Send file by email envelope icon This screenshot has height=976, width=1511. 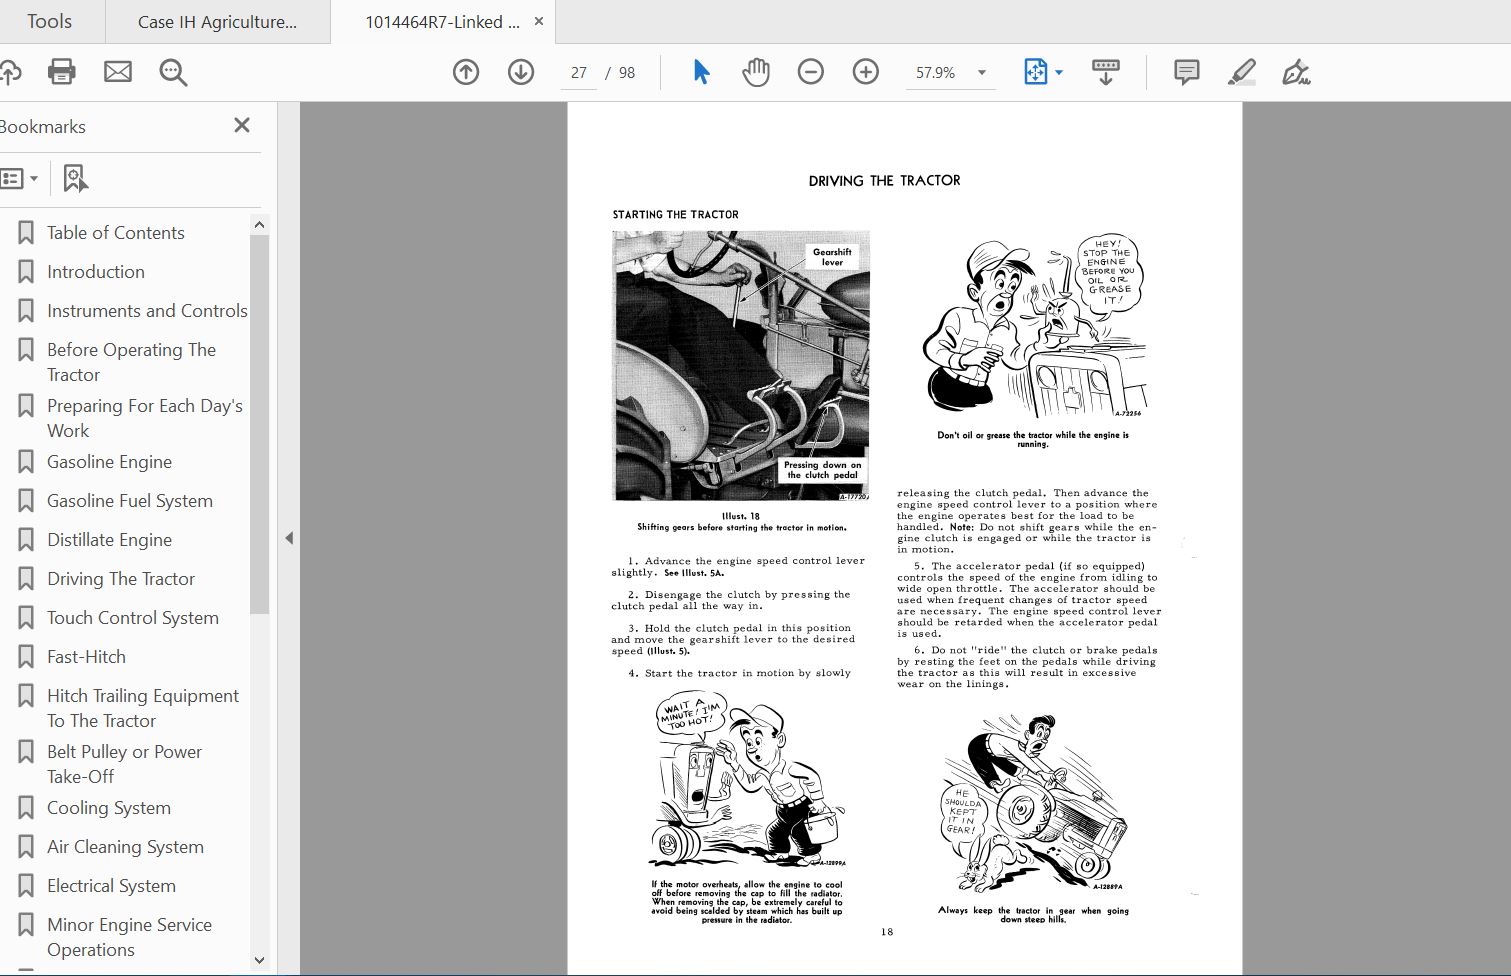[118, 72]
